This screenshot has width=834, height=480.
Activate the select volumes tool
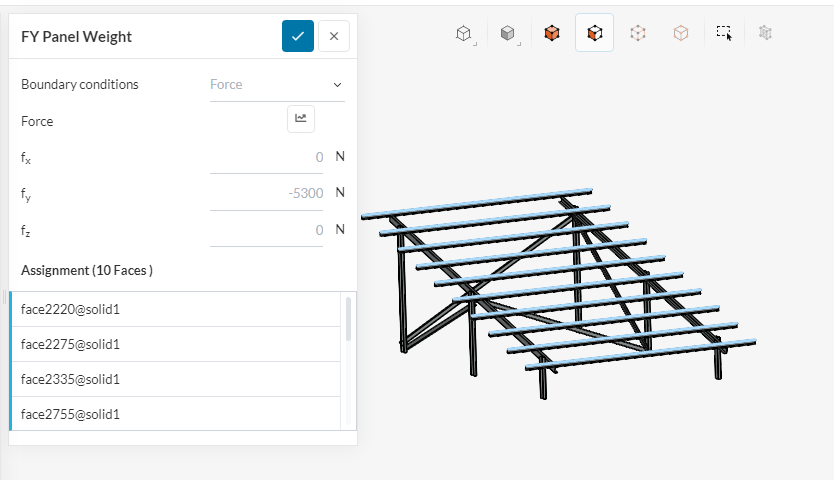(552, 33)
